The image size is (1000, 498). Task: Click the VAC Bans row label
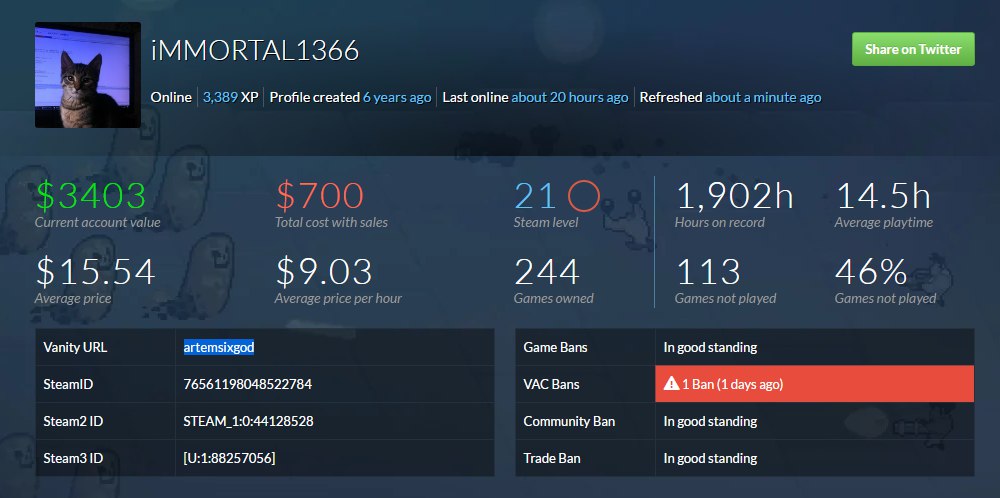coord(552,384)
